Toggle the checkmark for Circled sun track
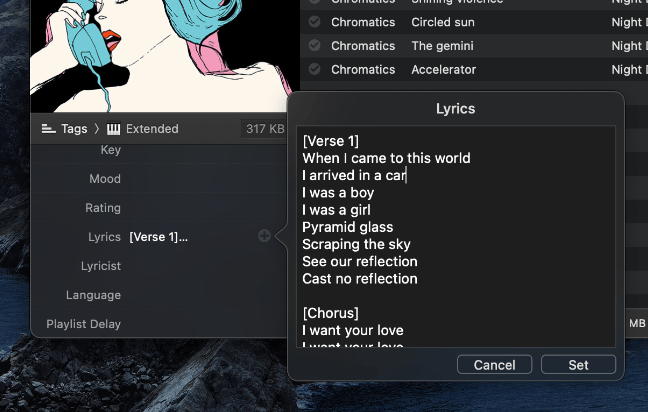The height and width of the screenshot is (412, 648). coord(314,21)
